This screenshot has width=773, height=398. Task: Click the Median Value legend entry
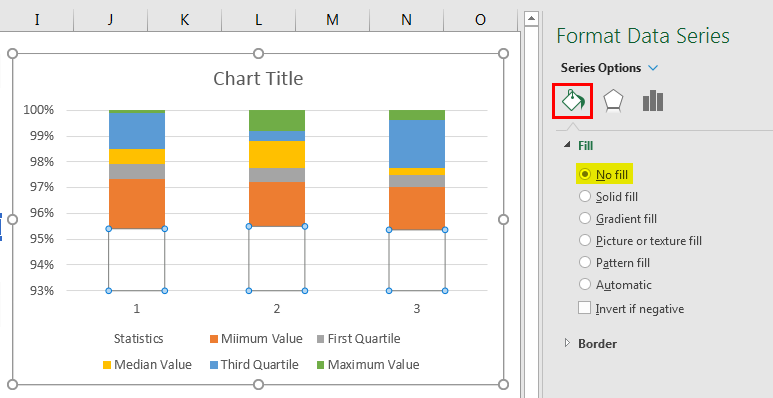coord(147,364)
